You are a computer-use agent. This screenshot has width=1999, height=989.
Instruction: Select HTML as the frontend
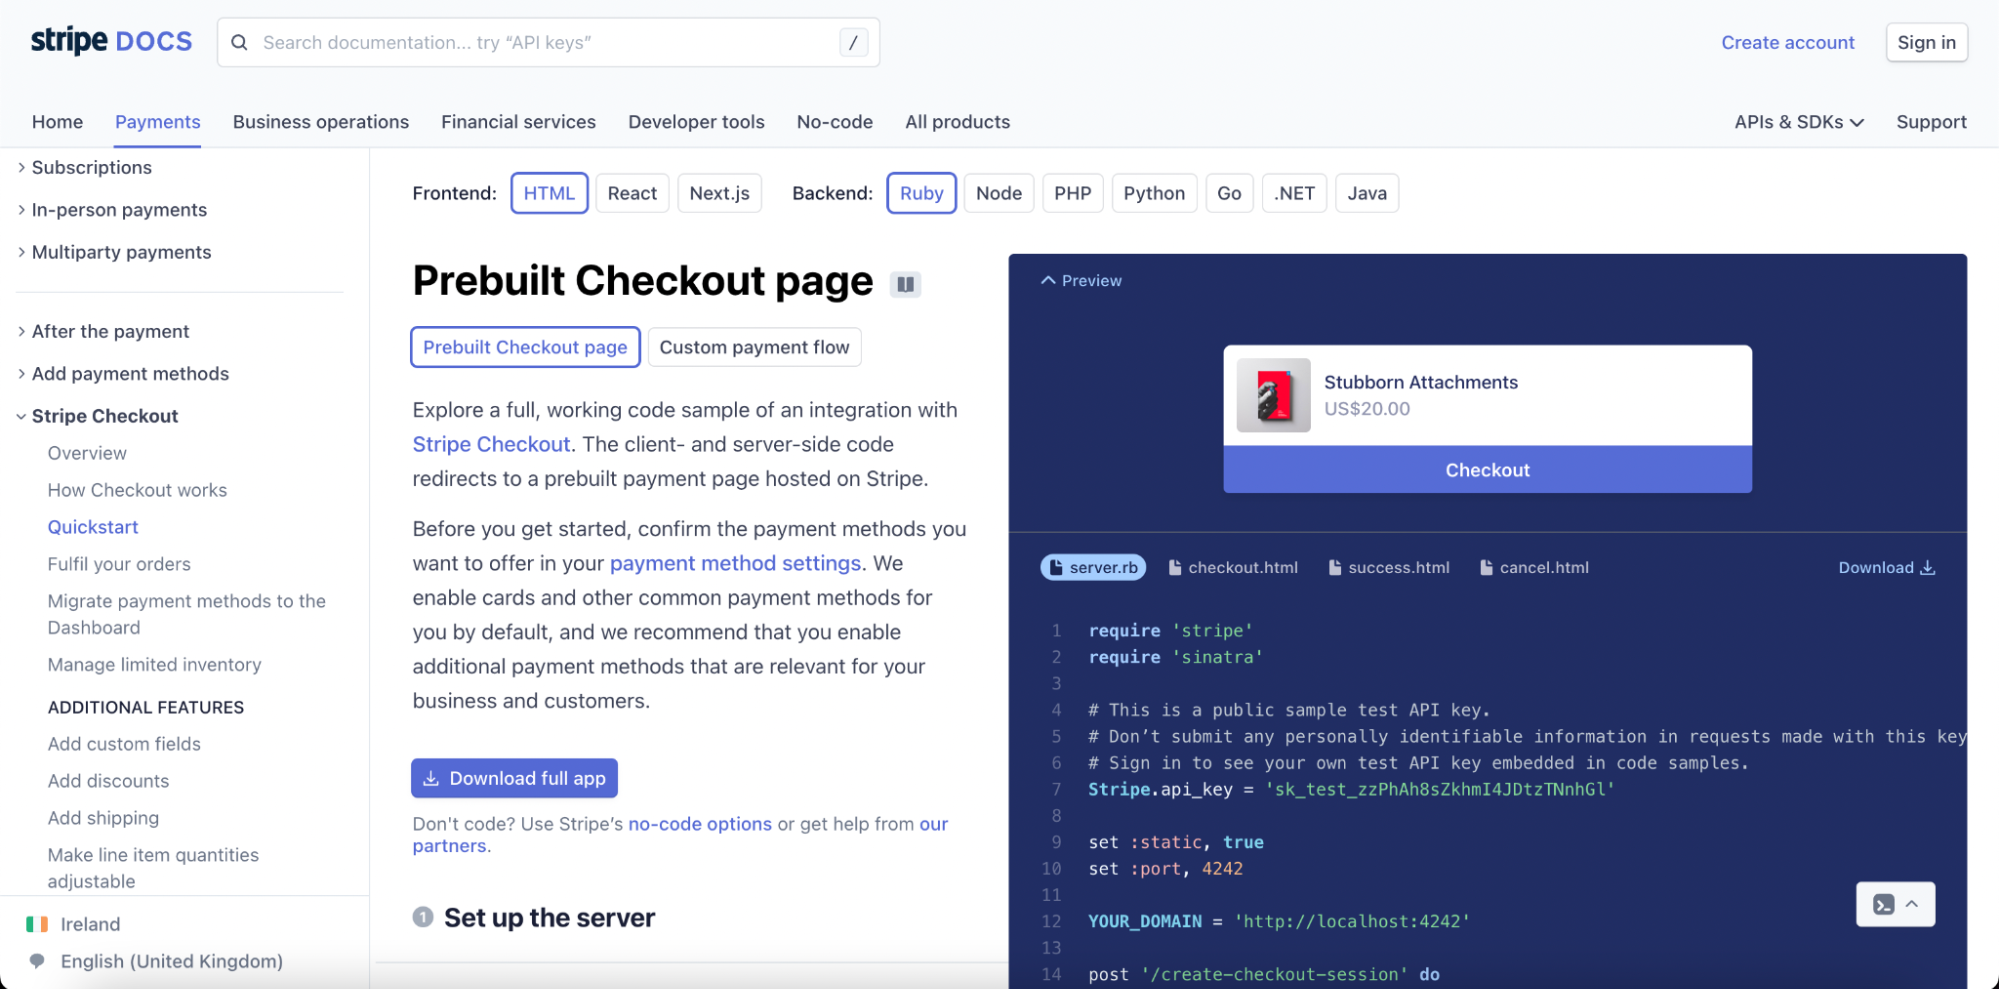pyautogui.click(x=549, y=193)
